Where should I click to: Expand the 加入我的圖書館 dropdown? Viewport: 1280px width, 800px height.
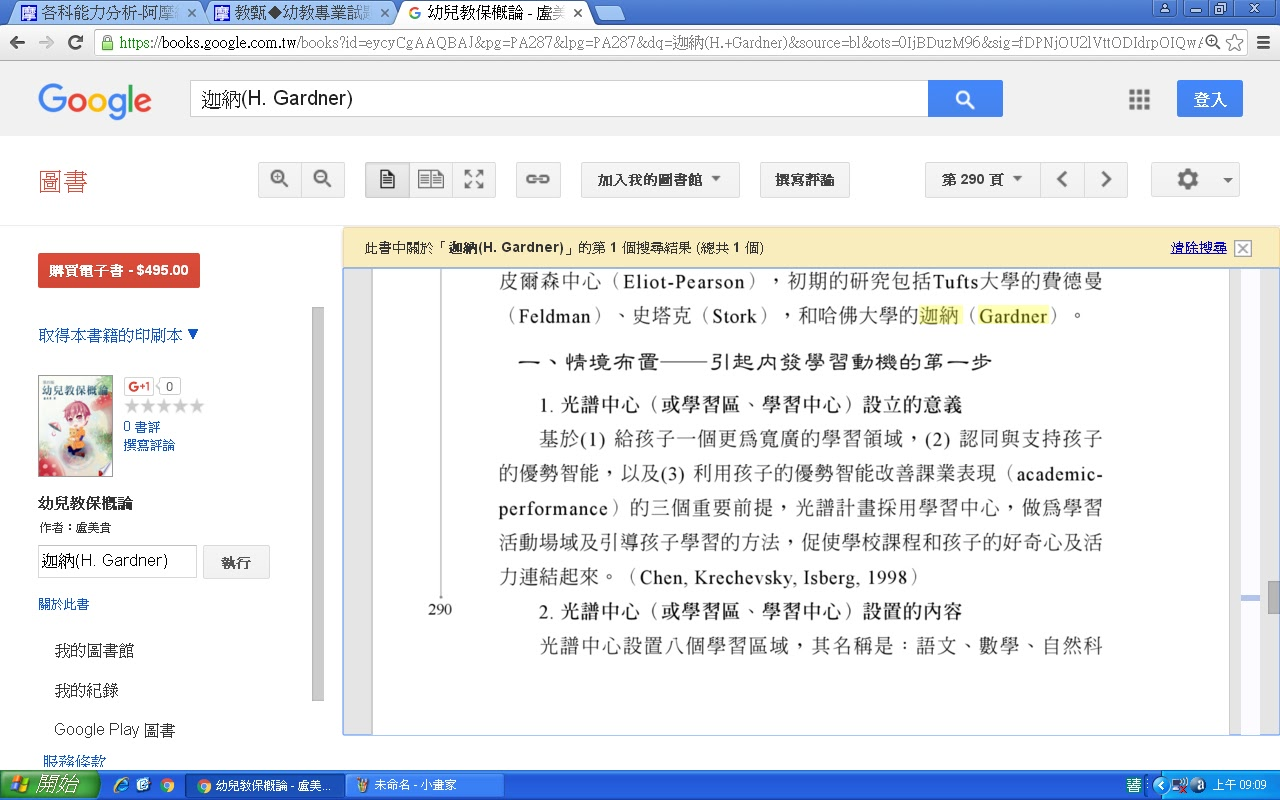660,180
